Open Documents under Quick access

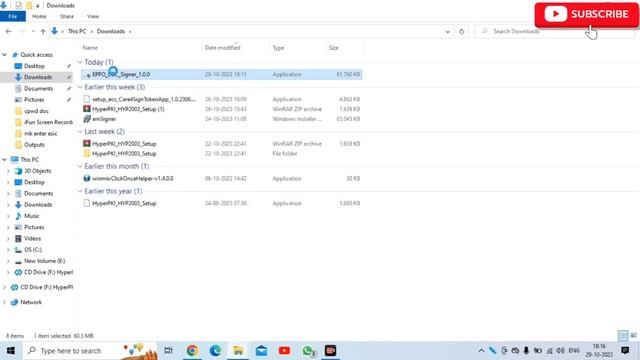(38, 89)
